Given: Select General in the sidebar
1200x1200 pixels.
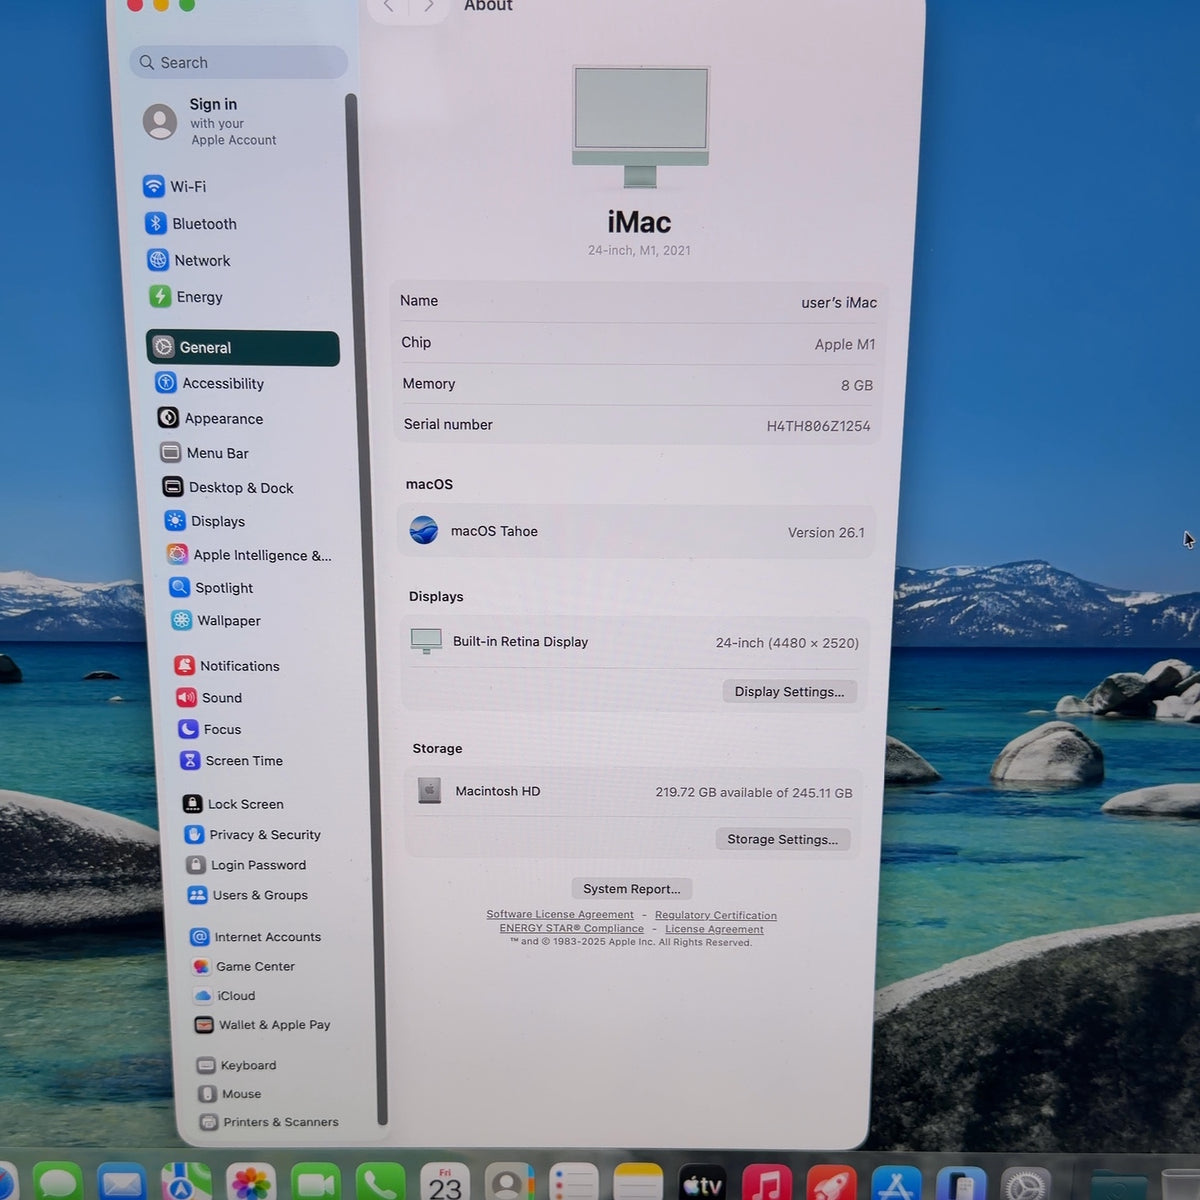Looking at the screenshot, I should [243, 348].
